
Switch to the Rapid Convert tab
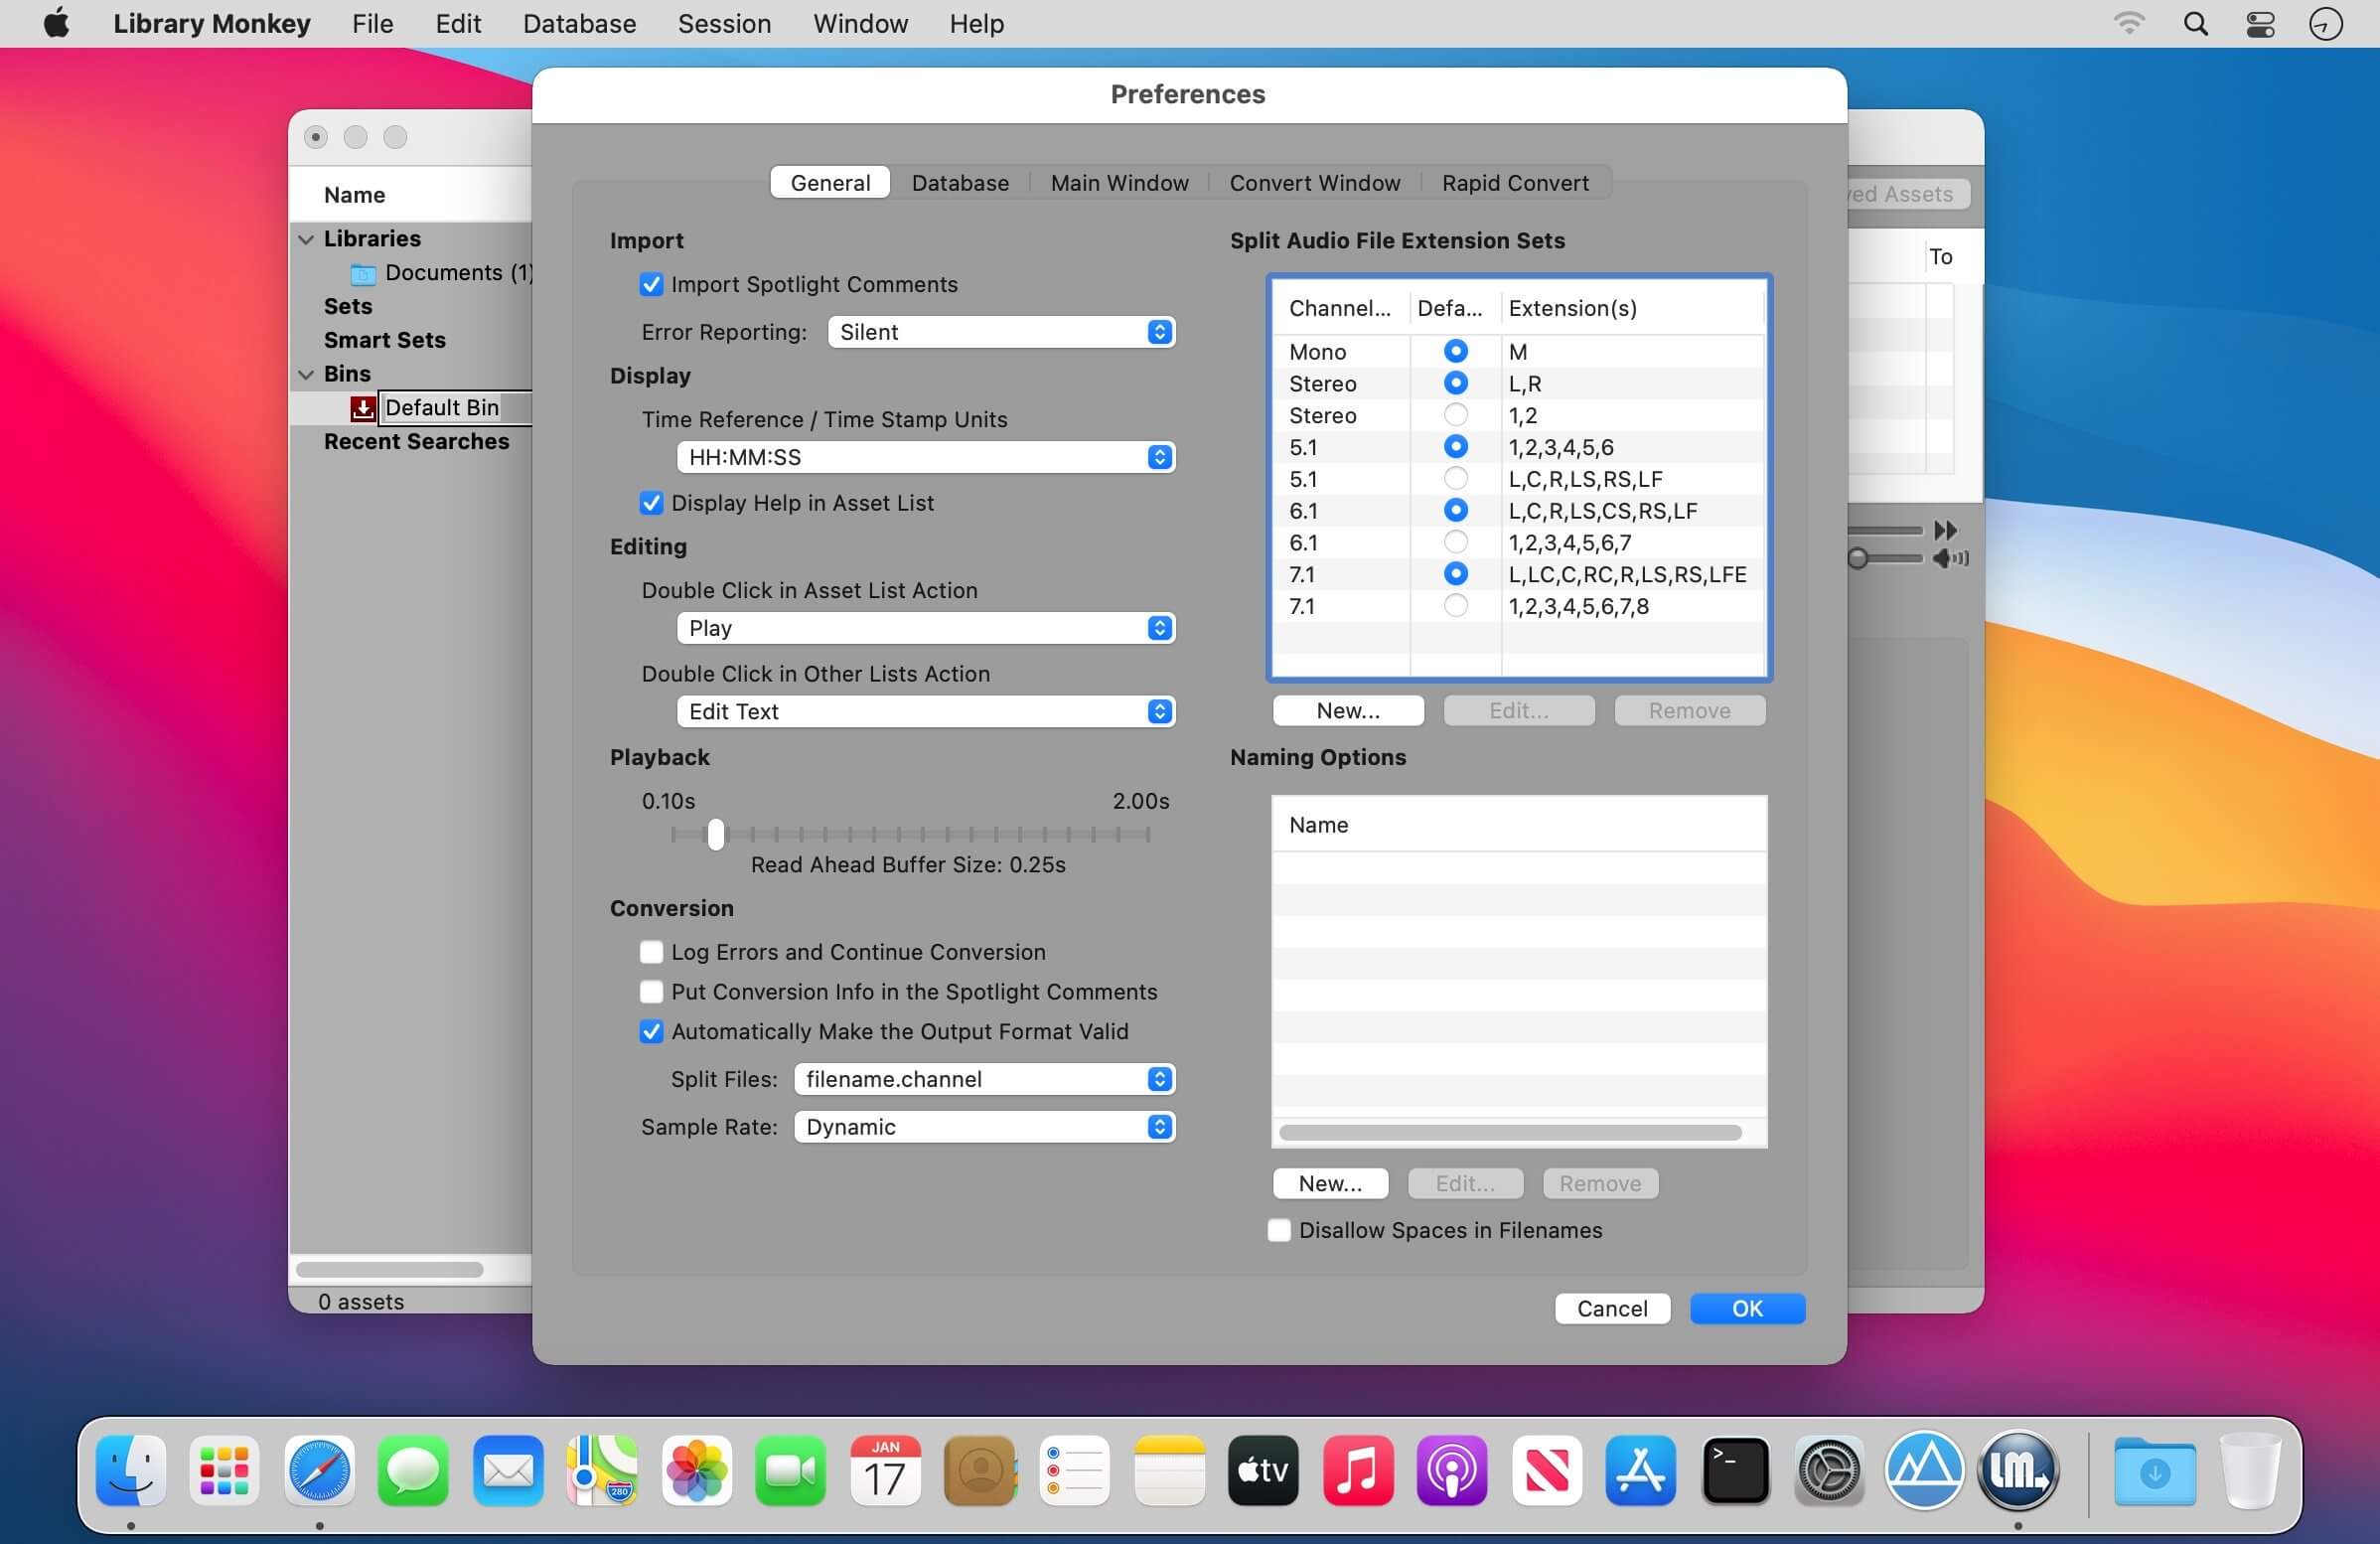click(x=1514, y=183)
